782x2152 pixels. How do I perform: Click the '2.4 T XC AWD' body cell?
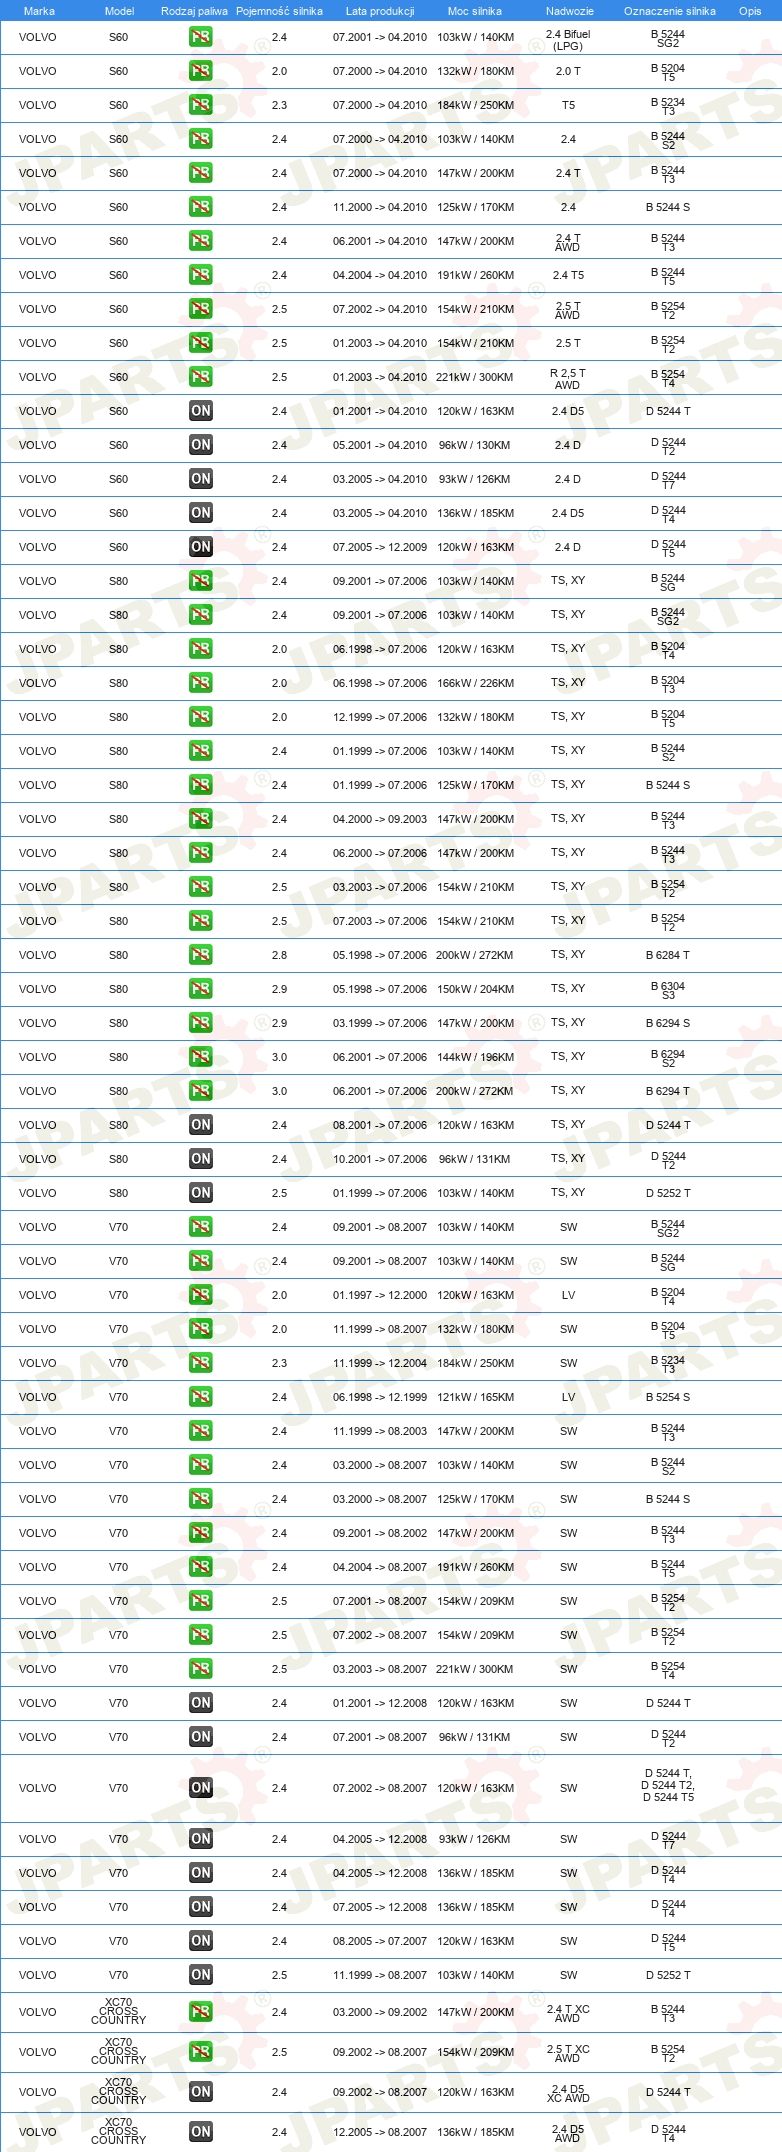coord(568,2013)
